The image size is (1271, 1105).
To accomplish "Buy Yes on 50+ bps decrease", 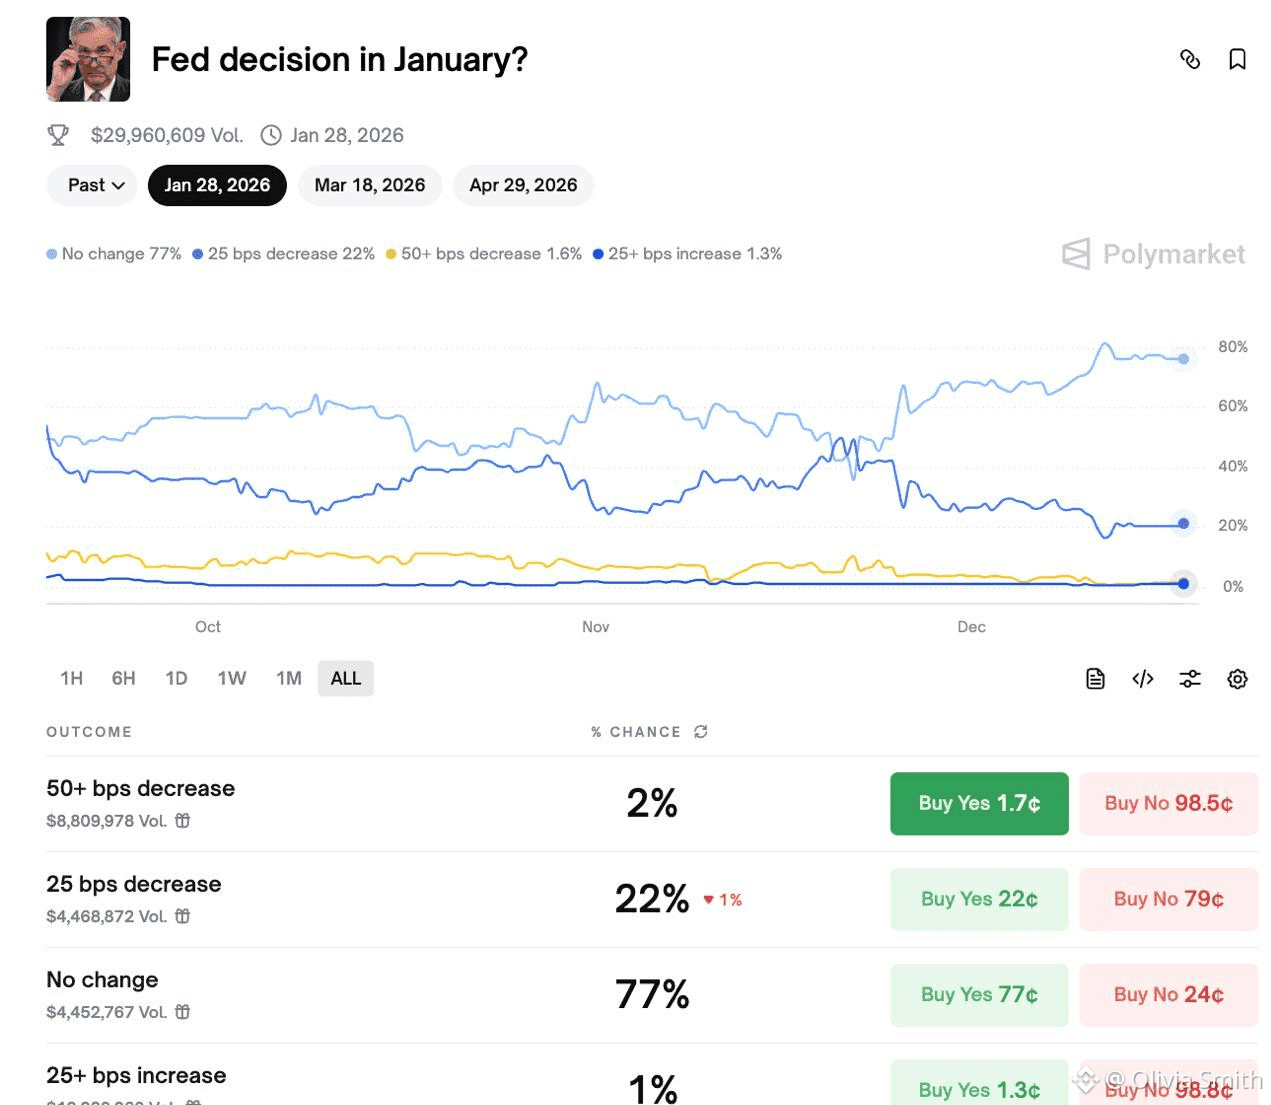I will (979, 803).
